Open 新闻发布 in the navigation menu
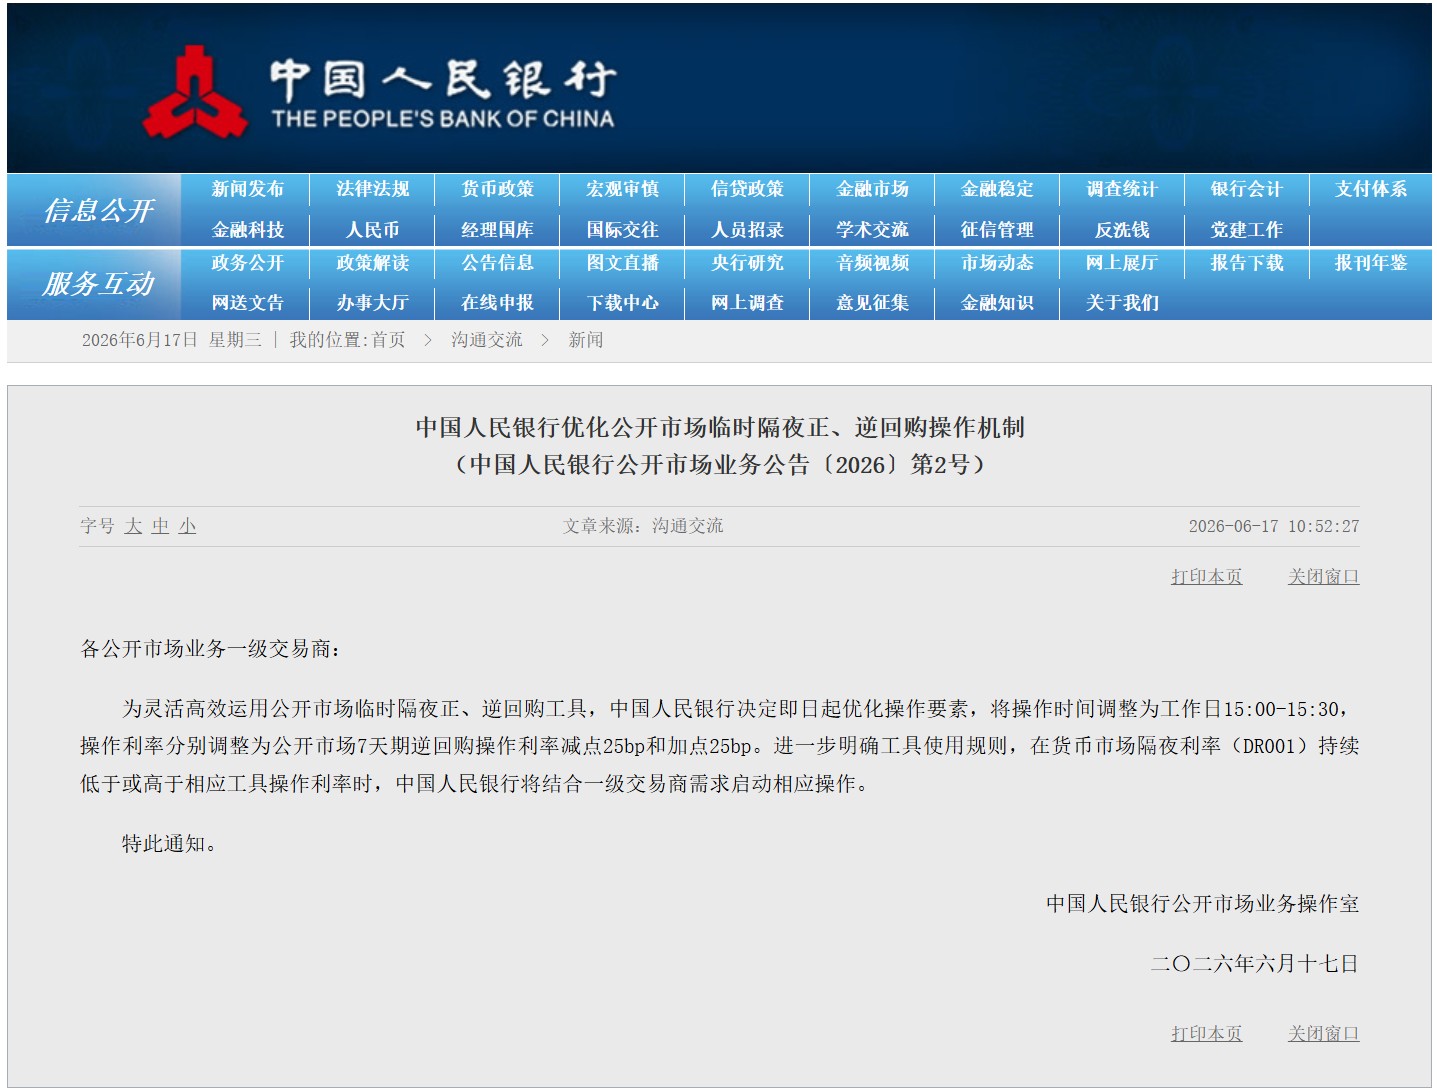The image size is (1437, 1089). 248,189
